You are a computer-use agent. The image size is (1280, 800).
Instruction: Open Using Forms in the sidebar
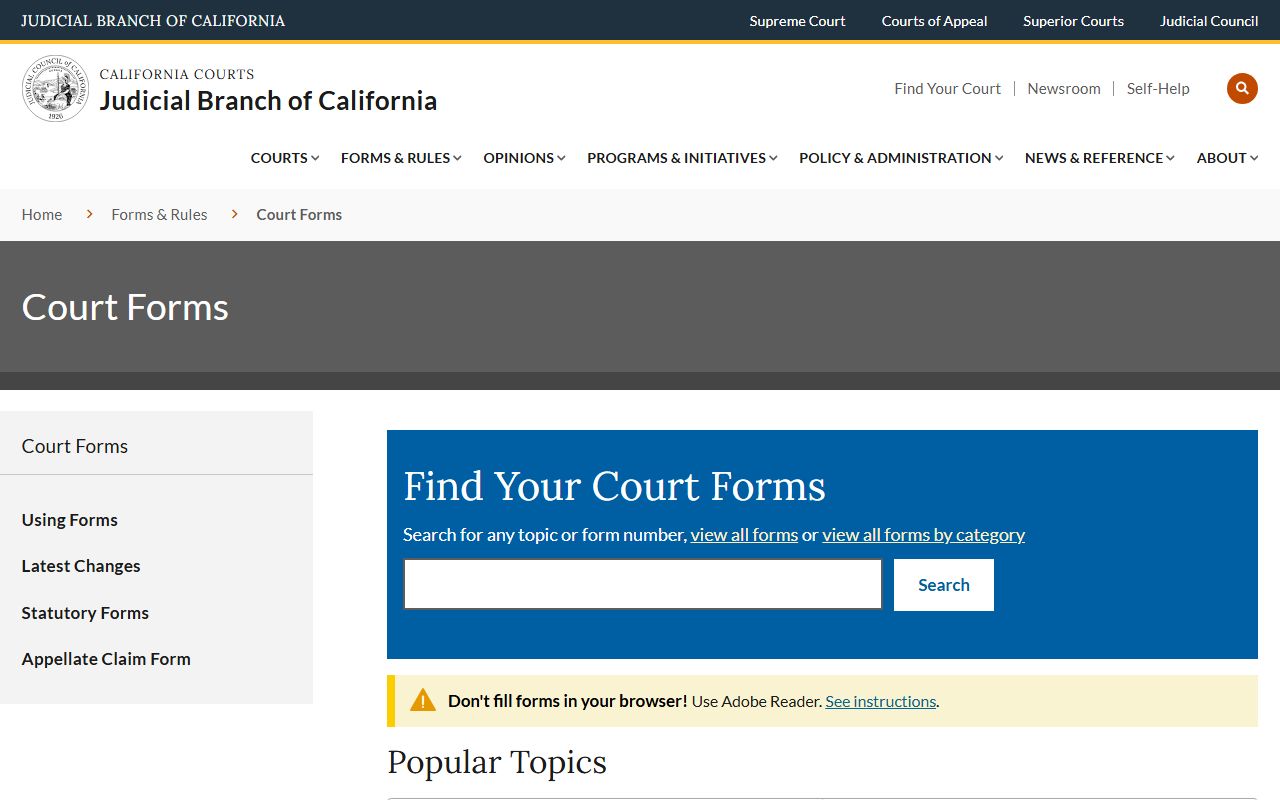coord(70,520)
